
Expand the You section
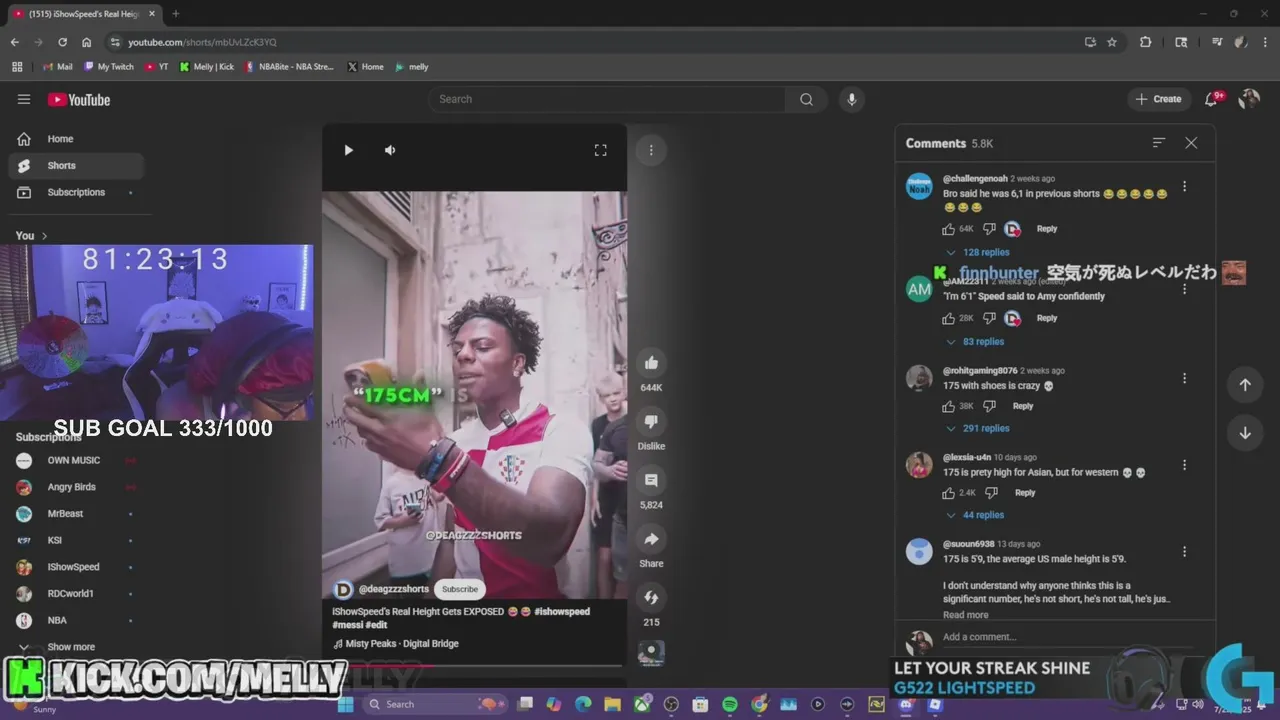pyautogui.click(x=32, y=236)
